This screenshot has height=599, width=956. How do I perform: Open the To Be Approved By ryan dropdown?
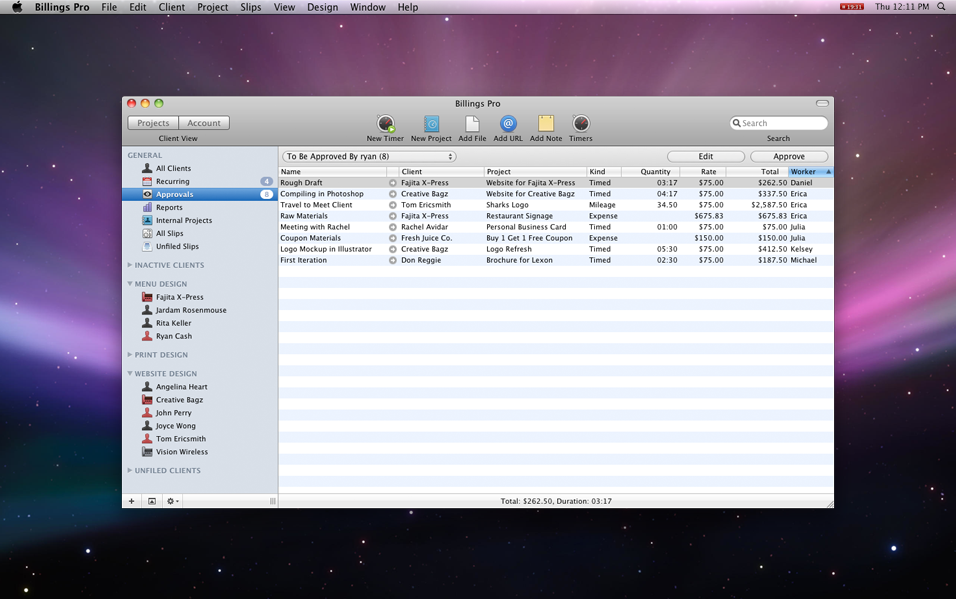(369, 157)
